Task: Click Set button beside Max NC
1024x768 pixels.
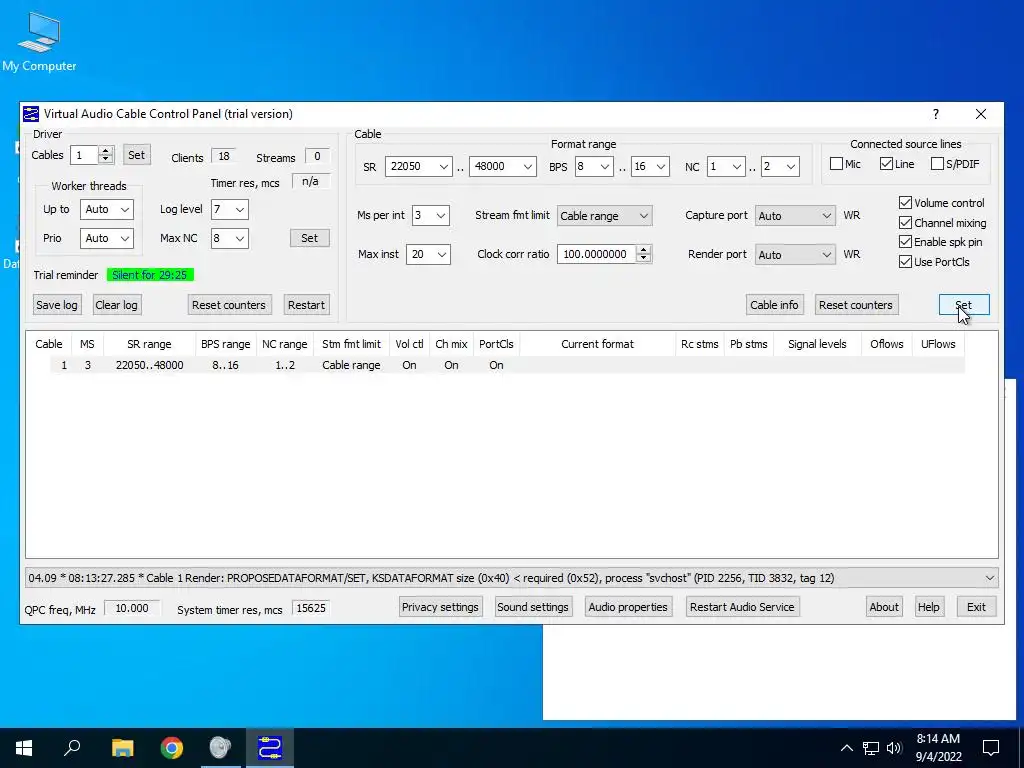Action: pyautogui.click(x=310, y=238)
